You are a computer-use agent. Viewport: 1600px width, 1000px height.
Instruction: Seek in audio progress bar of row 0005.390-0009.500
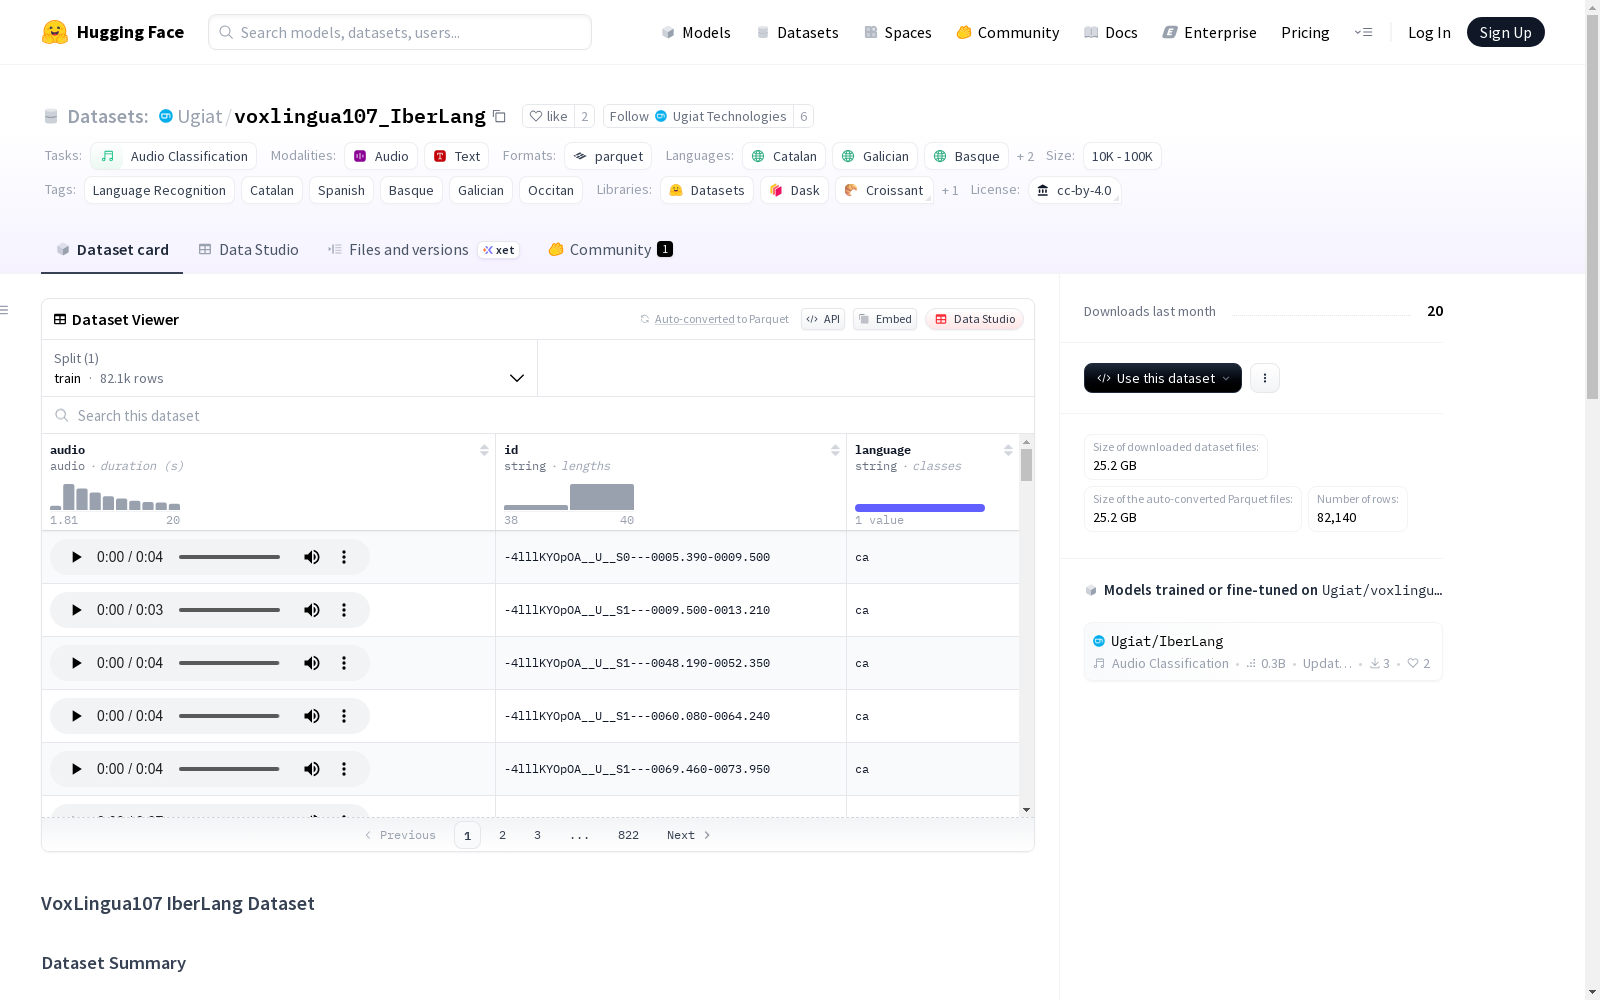point(229,557)
